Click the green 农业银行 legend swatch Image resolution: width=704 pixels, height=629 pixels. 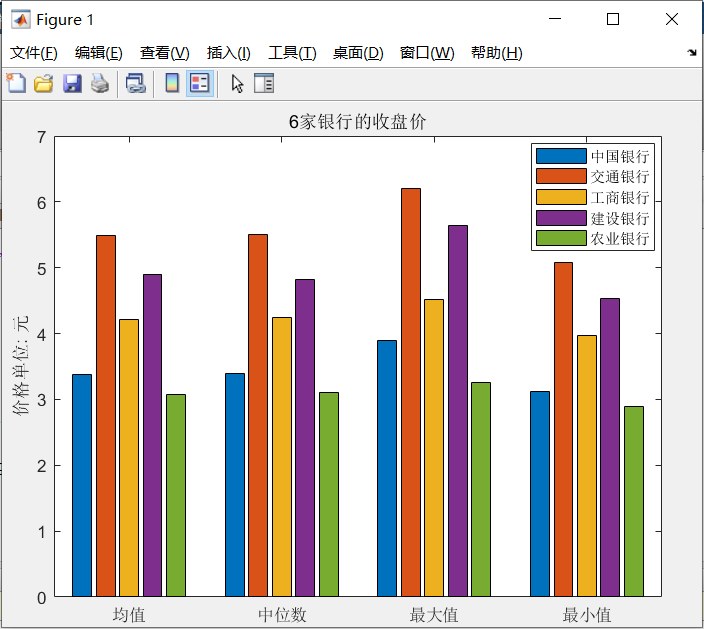(x=561, y=238)
